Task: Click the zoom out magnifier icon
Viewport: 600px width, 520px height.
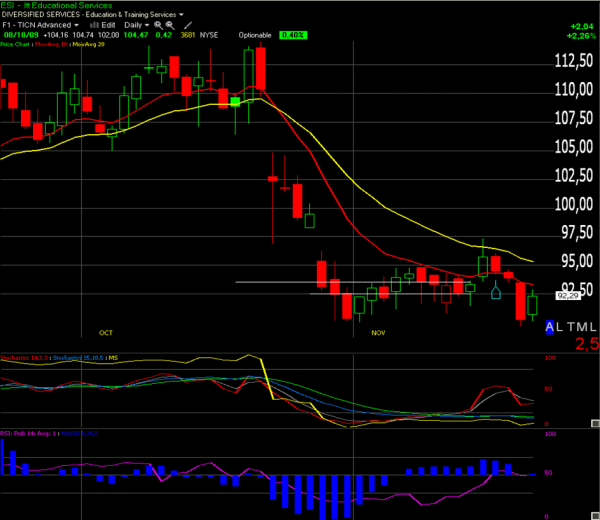Action: 170,26
